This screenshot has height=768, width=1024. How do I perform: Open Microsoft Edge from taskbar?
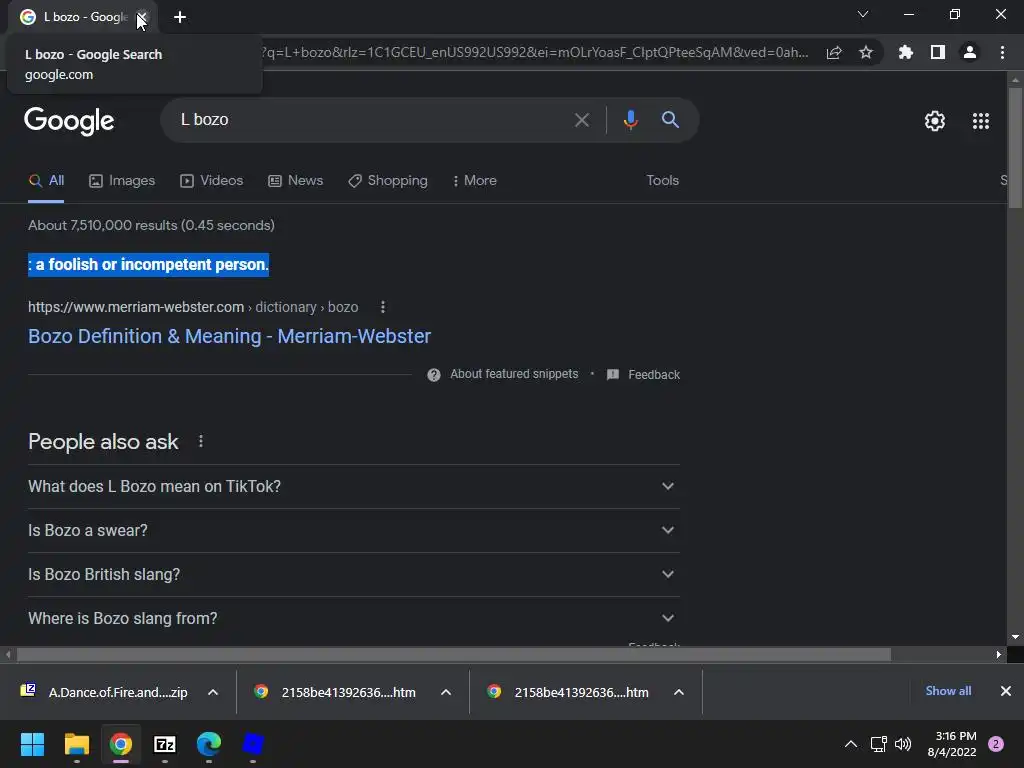(208, 744)
